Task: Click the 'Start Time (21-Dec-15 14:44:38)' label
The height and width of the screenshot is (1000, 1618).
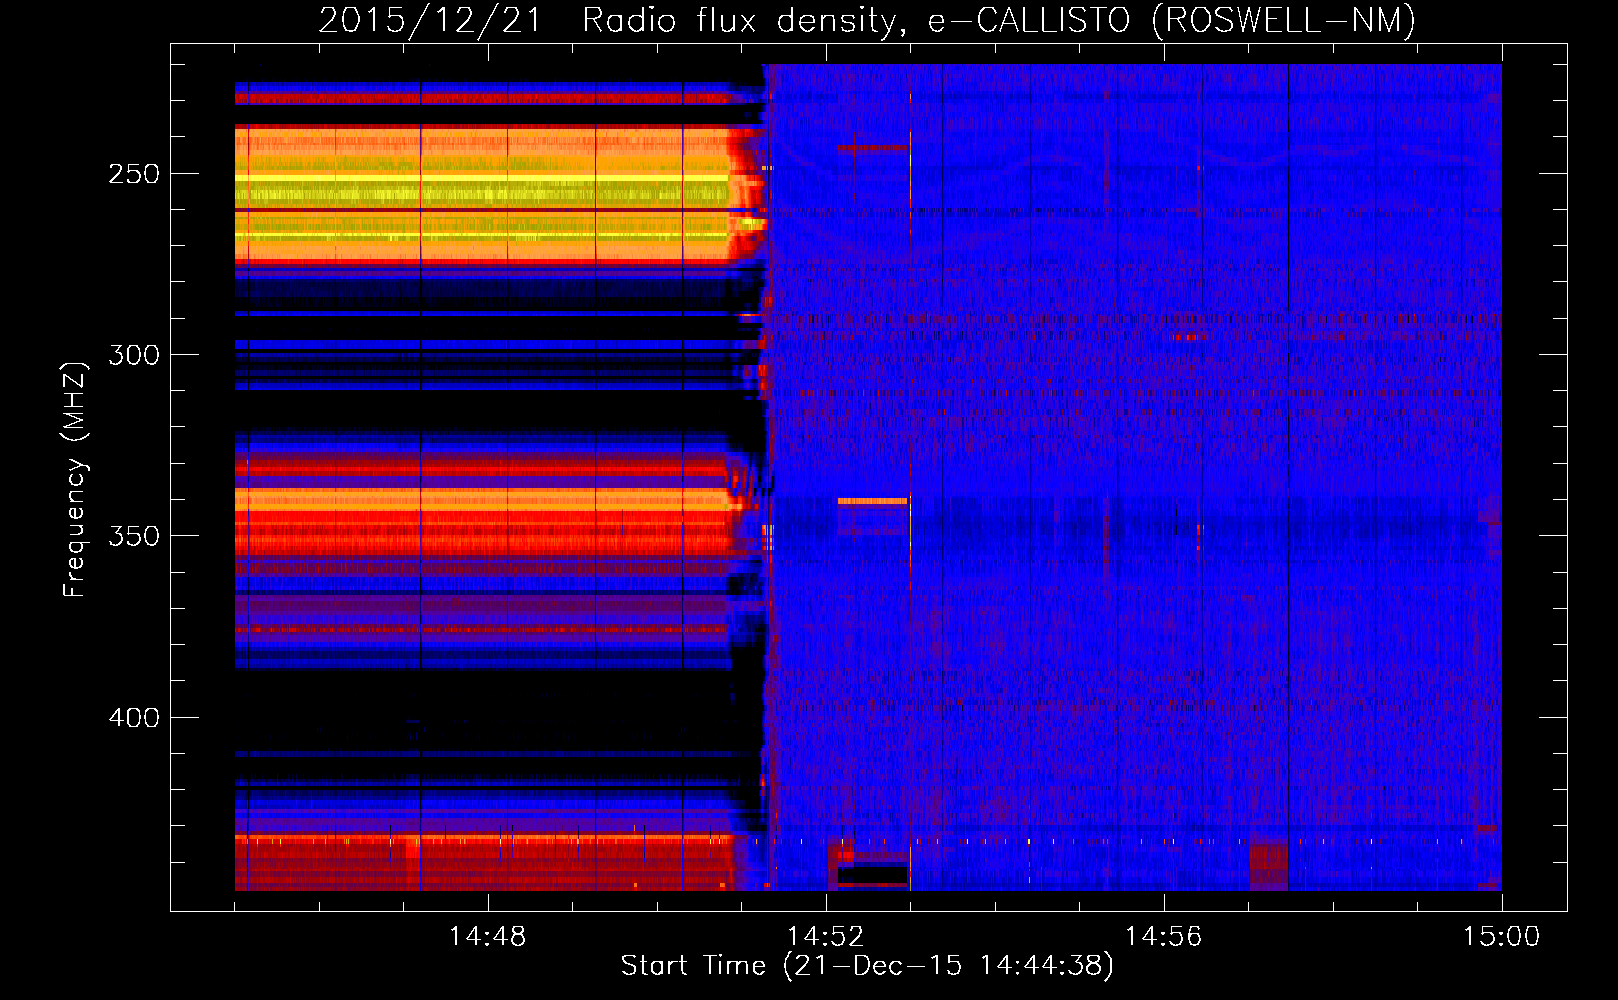Action: (867, 966)
